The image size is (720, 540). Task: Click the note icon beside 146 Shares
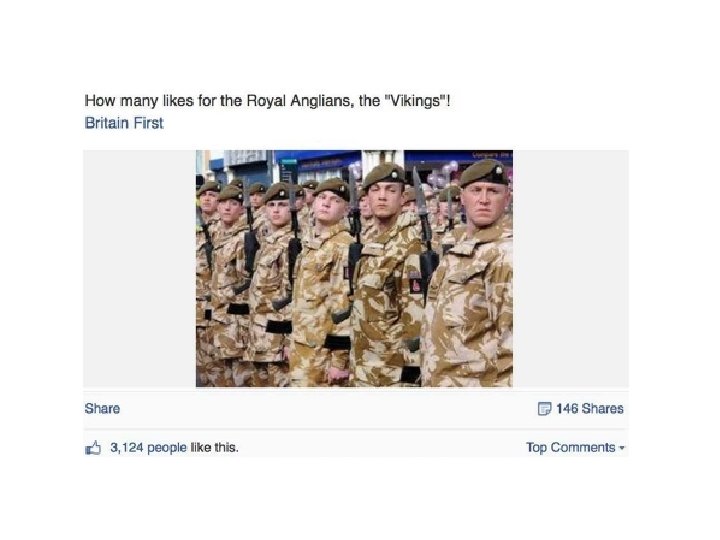click(x=544, y=409)
